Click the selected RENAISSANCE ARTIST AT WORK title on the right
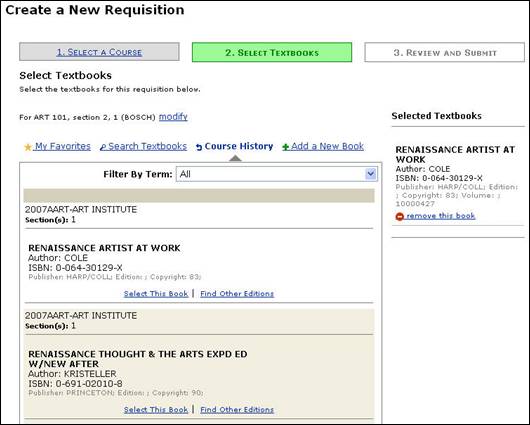 (x=455, y=154)
